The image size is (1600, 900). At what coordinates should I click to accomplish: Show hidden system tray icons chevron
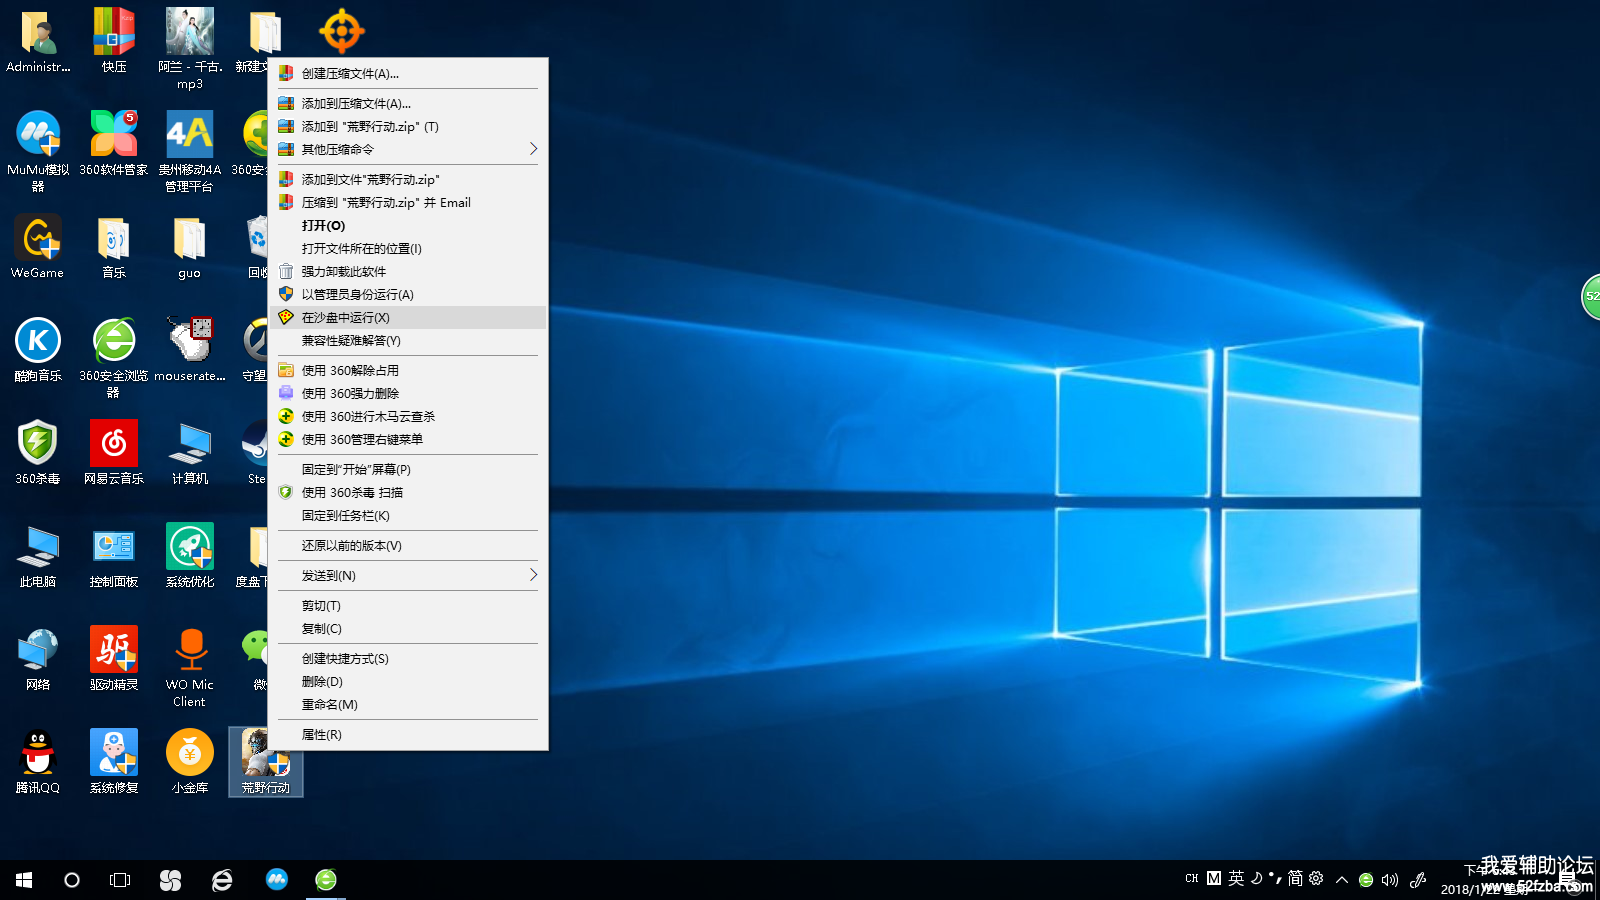click(1342, 880)
